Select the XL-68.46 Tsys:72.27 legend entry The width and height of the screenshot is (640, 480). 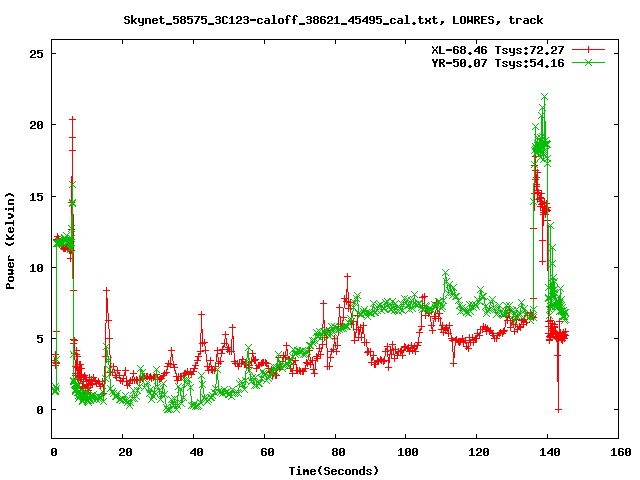(x=498, y=50)
